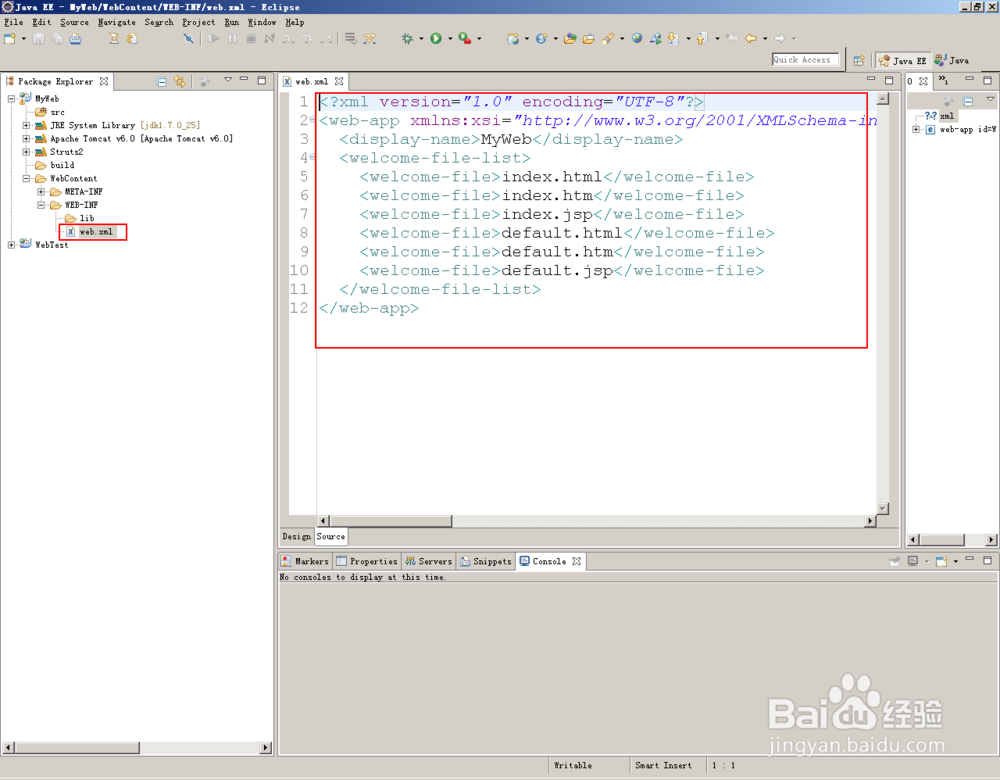The height and width of the screenshot is (780, 1000).
Task: Close the web.xml editor tab
Action: pyautogui.click(x=339, y=82)
